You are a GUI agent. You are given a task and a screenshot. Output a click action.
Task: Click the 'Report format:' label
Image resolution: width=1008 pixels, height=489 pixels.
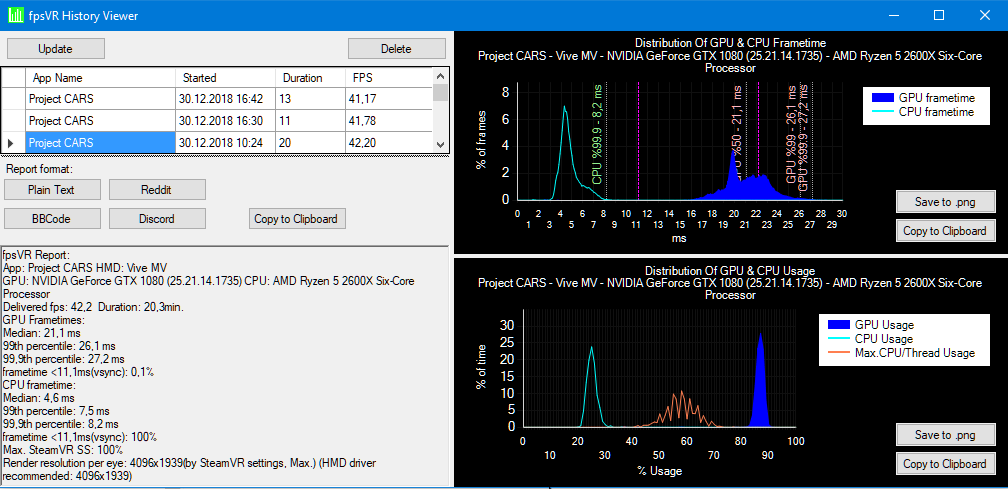(40, 170)
